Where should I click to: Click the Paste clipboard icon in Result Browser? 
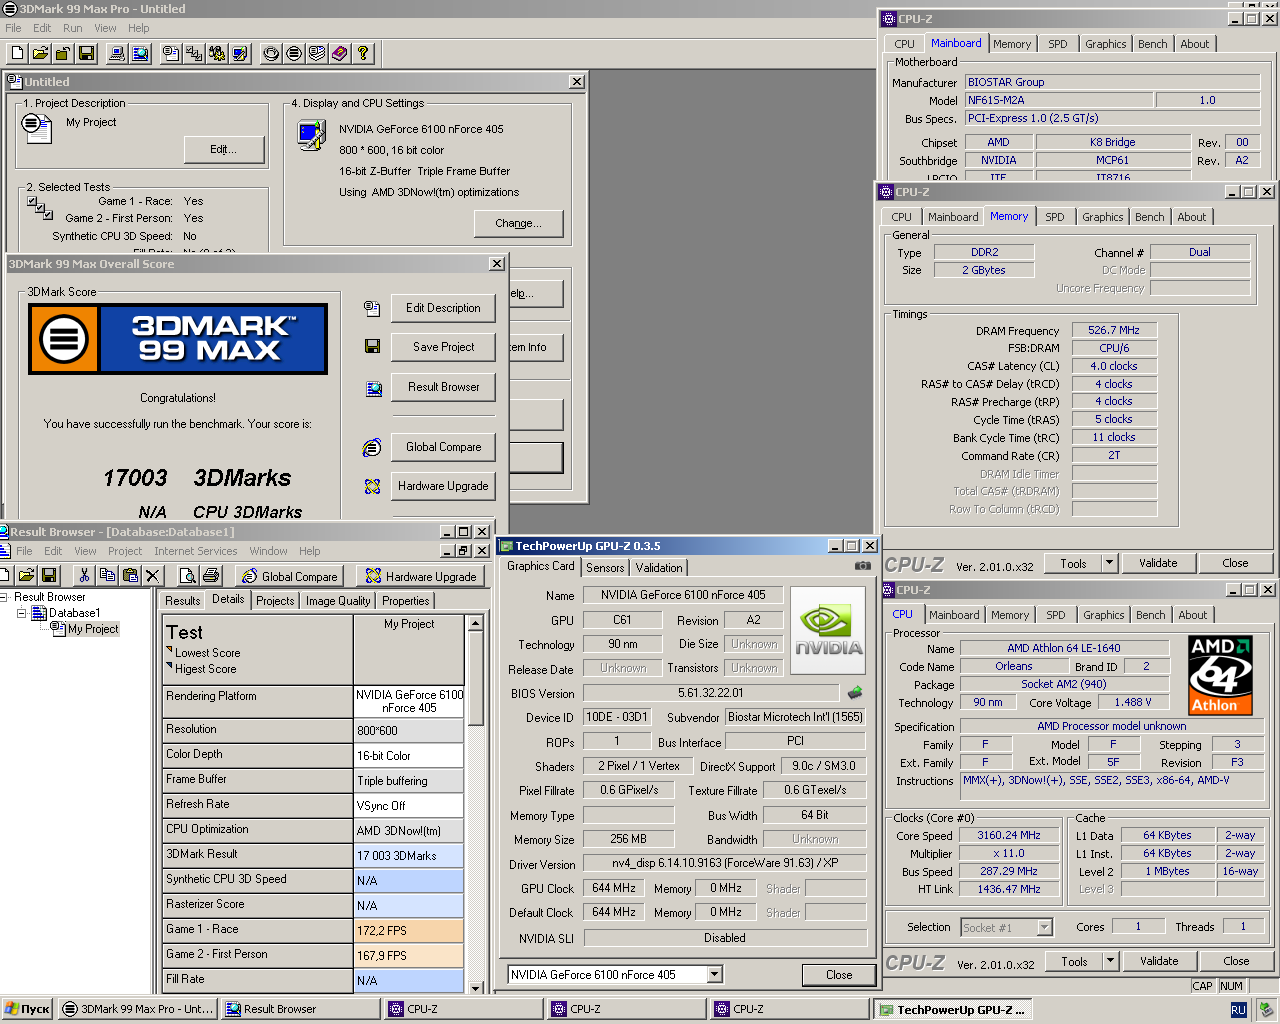pyautogui.click(x=130, y=575)
